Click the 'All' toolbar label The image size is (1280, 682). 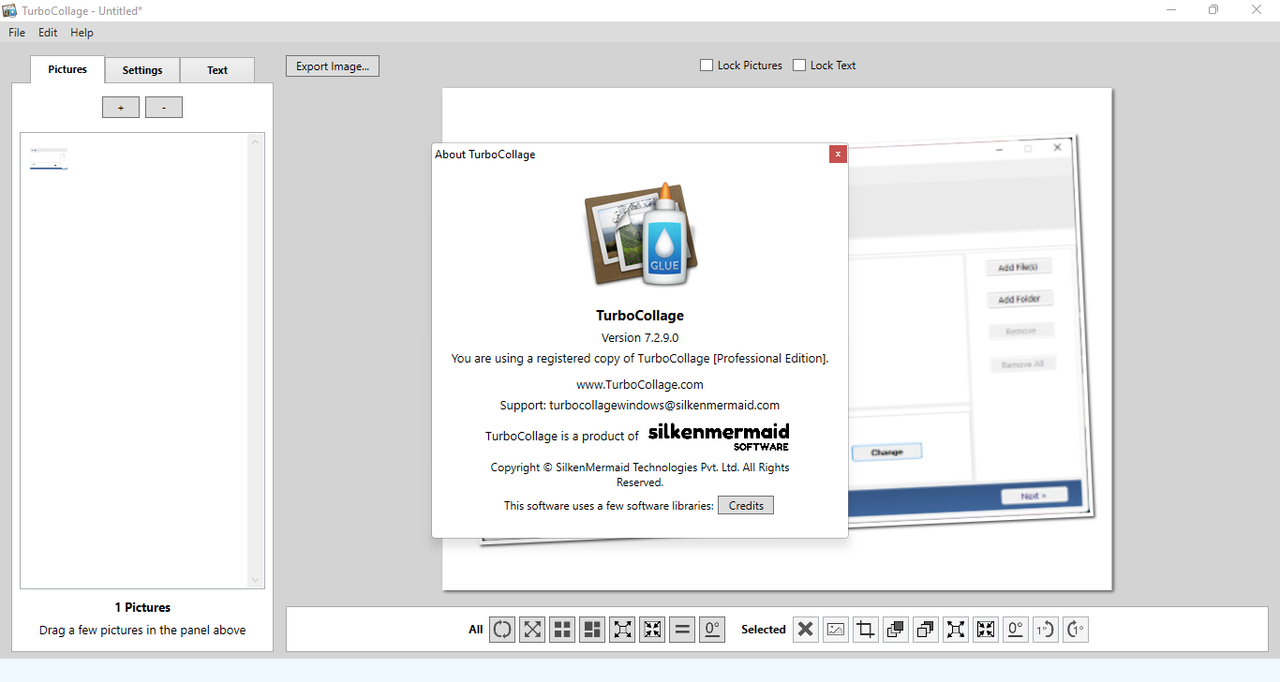(476, 629)
